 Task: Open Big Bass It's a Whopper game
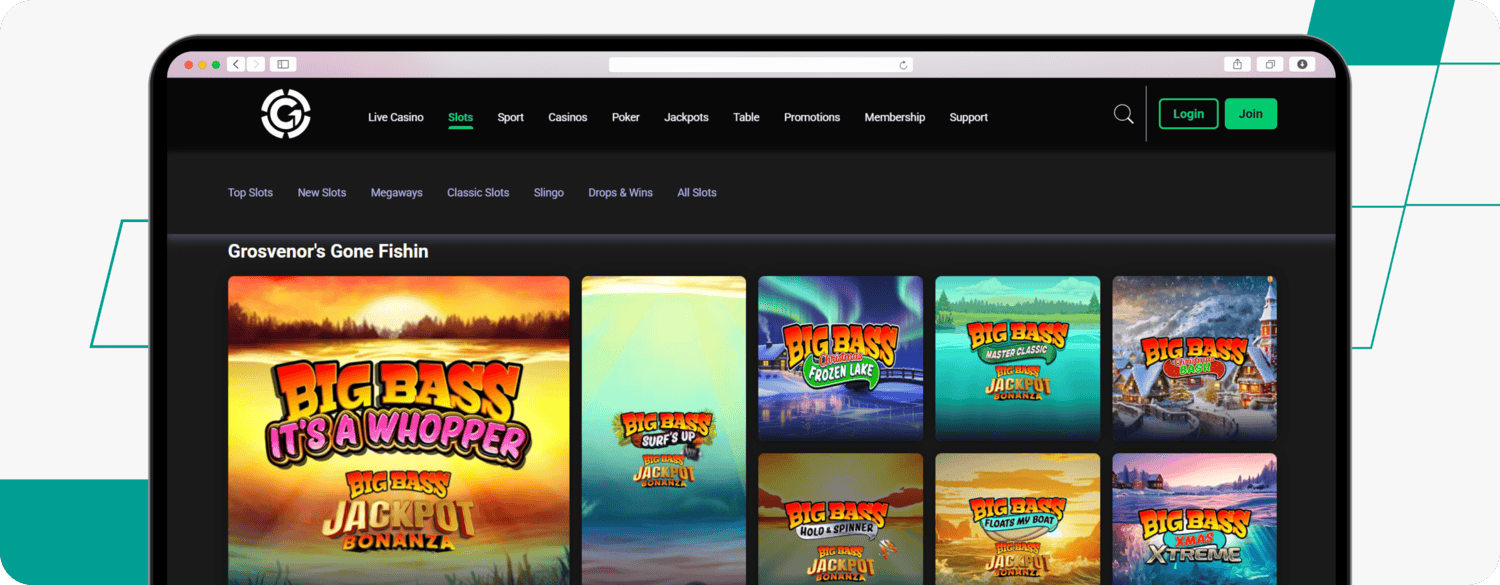[399, 430]
